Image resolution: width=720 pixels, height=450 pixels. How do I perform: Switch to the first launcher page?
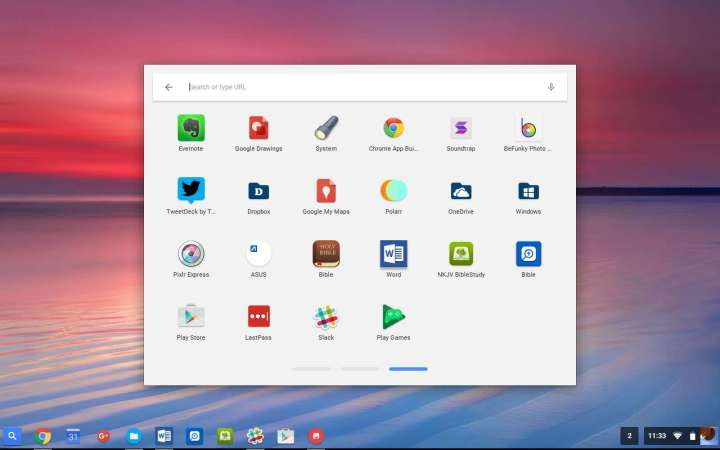(x=311, y=369)
